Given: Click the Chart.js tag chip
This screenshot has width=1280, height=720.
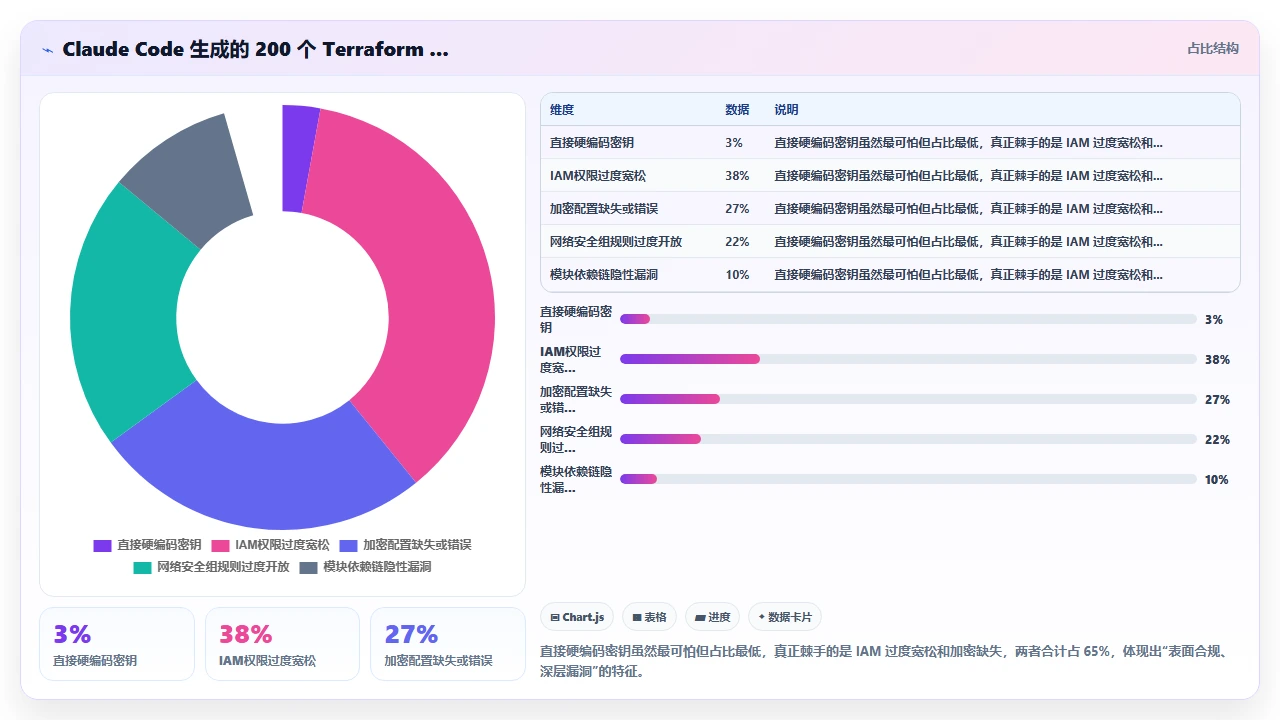Looking at the screenshot, I should [x=577, y=617].
